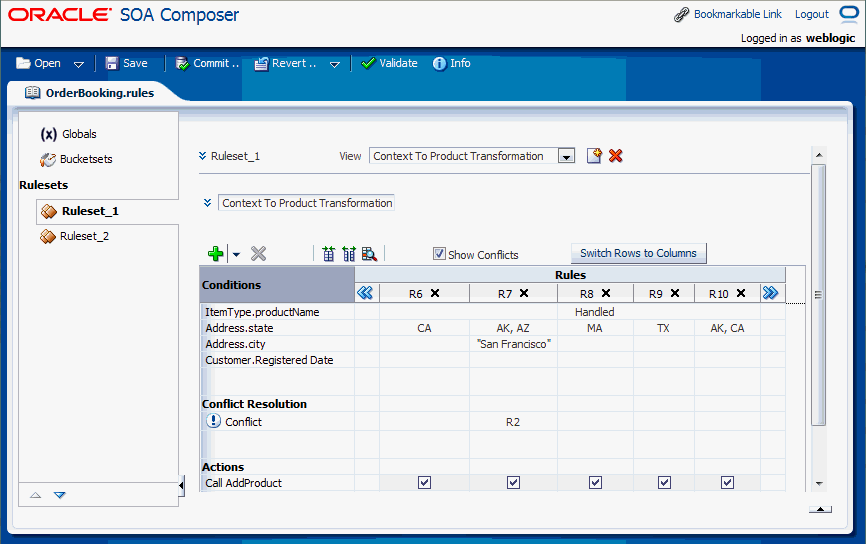Open the dropdown arrow next to Open
The height and width of the screenshot is (544, 866).
click(78, 64)
